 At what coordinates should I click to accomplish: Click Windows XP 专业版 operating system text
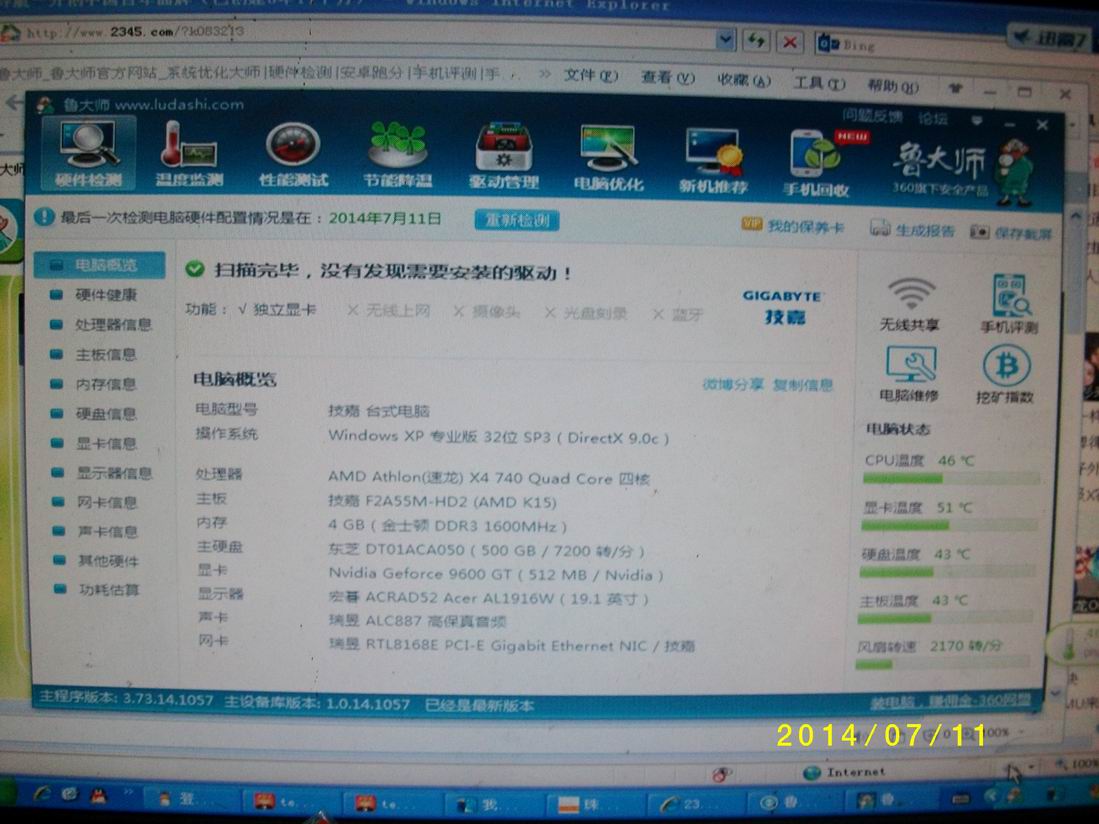[x=498, y=437]
